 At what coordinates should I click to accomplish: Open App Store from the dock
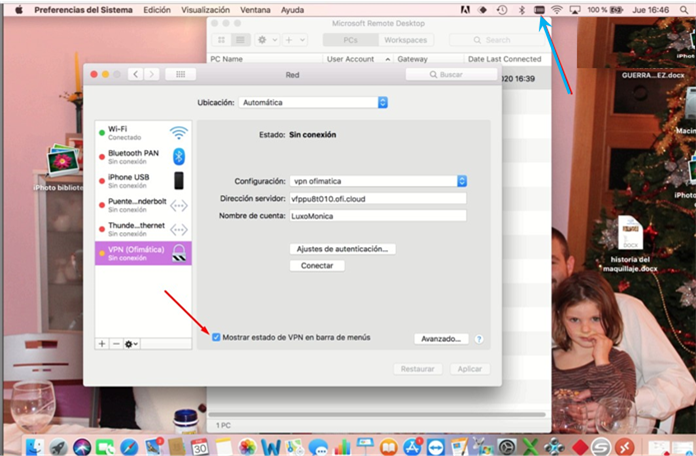point(412,446)
